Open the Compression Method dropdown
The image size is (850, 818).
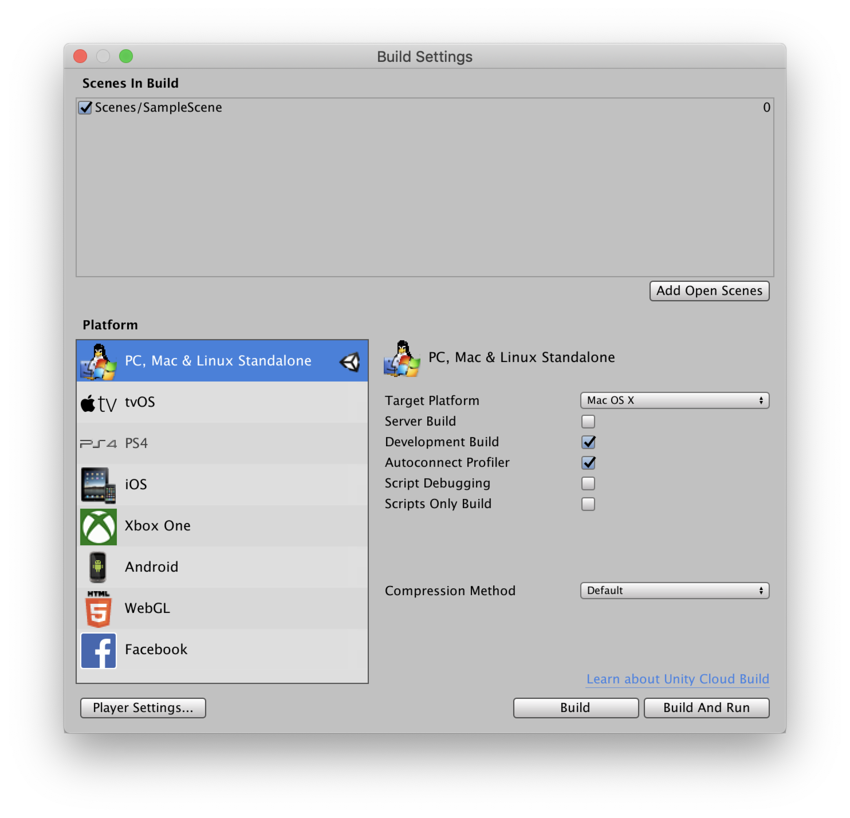(674, 590)
